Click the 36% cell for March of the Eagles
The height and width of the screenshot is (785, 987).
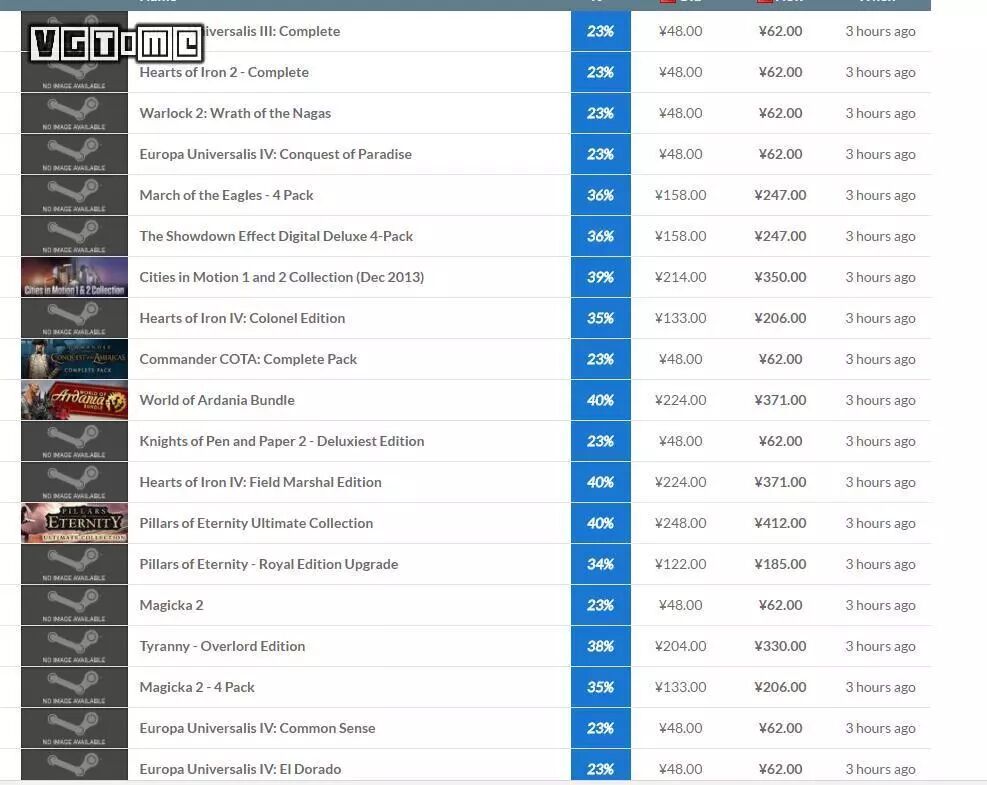point(601,195)
